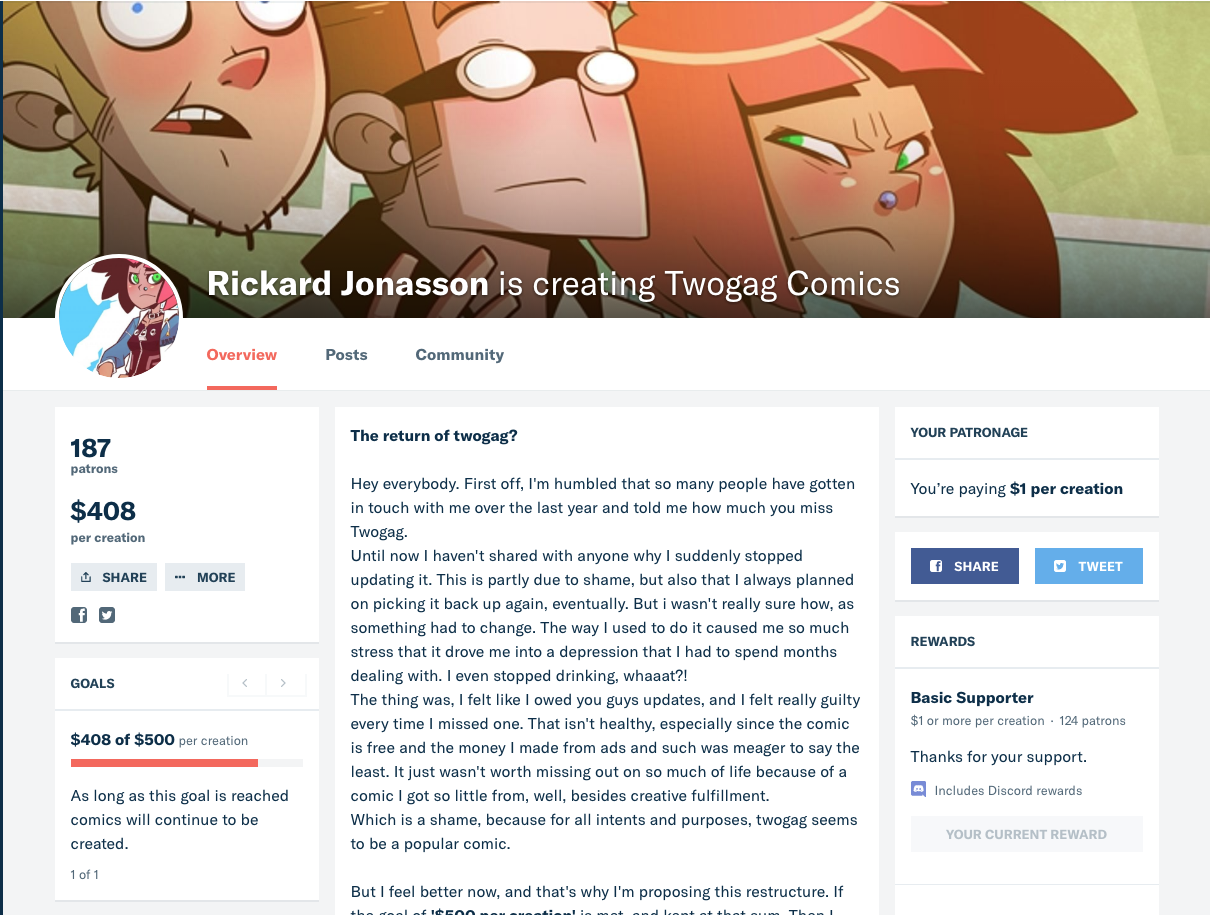The image size is (1210, 915).
Task: Click the Basic Supporter reward title
Action: coord(972,698)
